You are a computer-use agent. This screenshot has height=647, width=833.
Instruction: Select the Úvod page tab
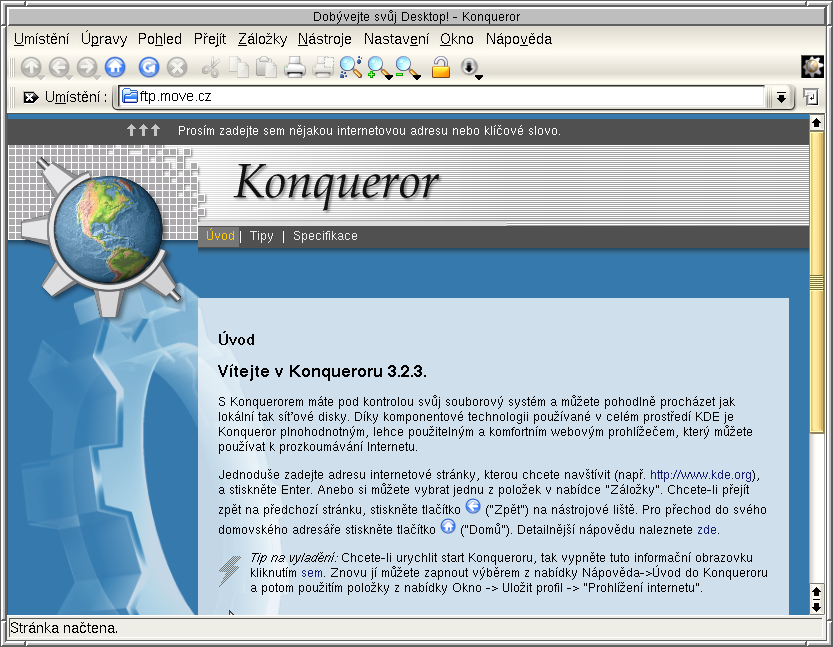tap(220, 236)
